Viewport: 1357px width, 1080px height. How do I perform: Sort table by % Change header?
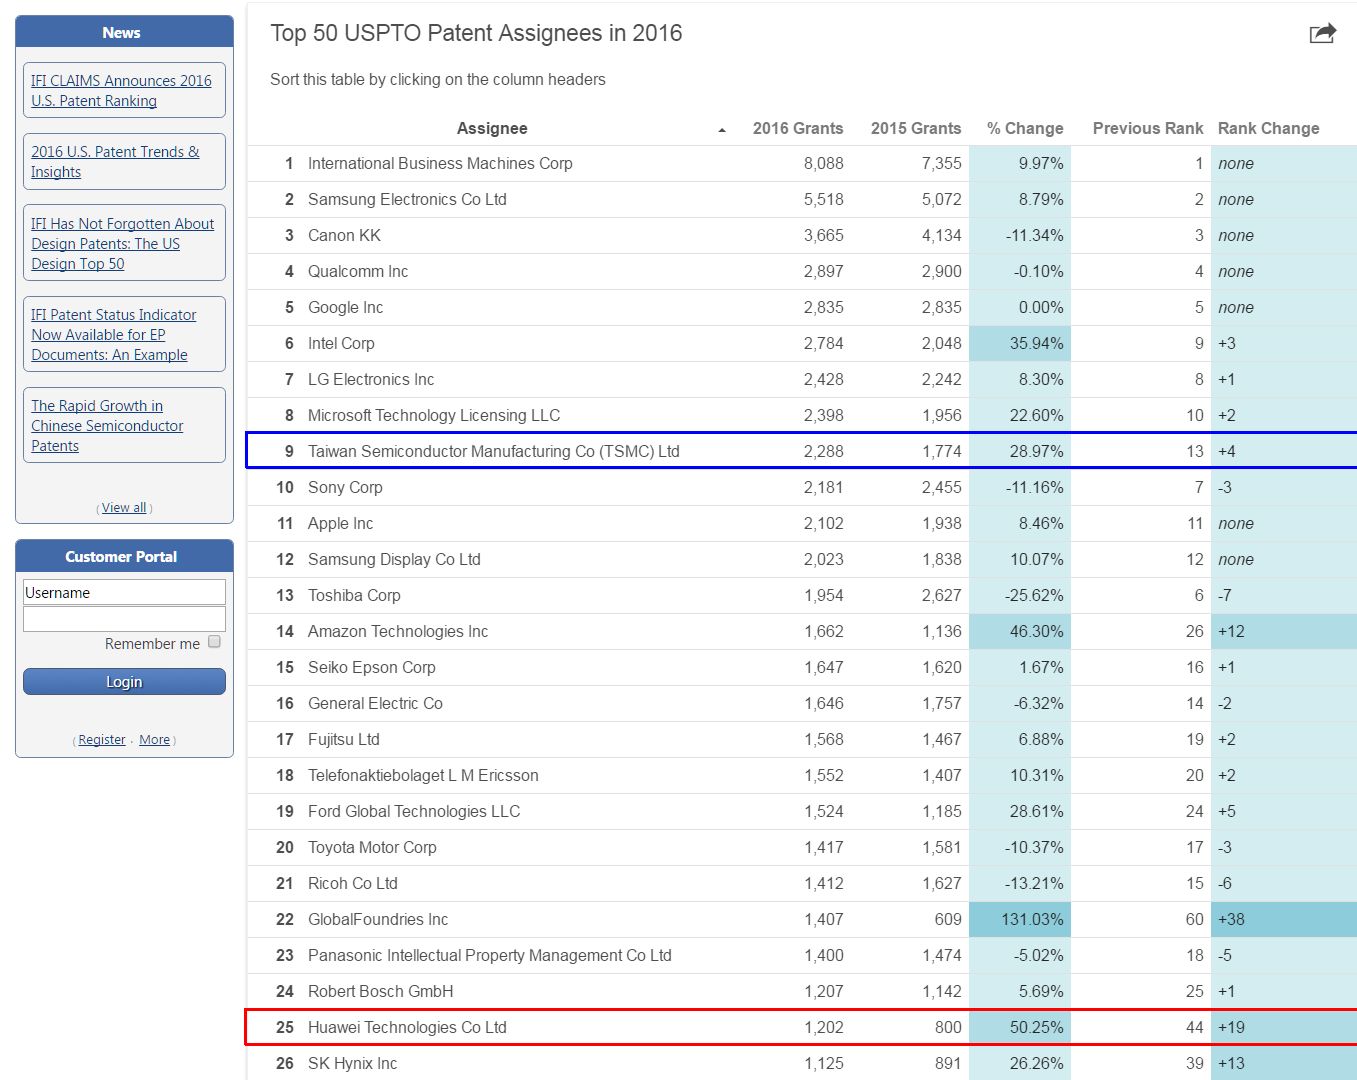(x=1025, y=128)
